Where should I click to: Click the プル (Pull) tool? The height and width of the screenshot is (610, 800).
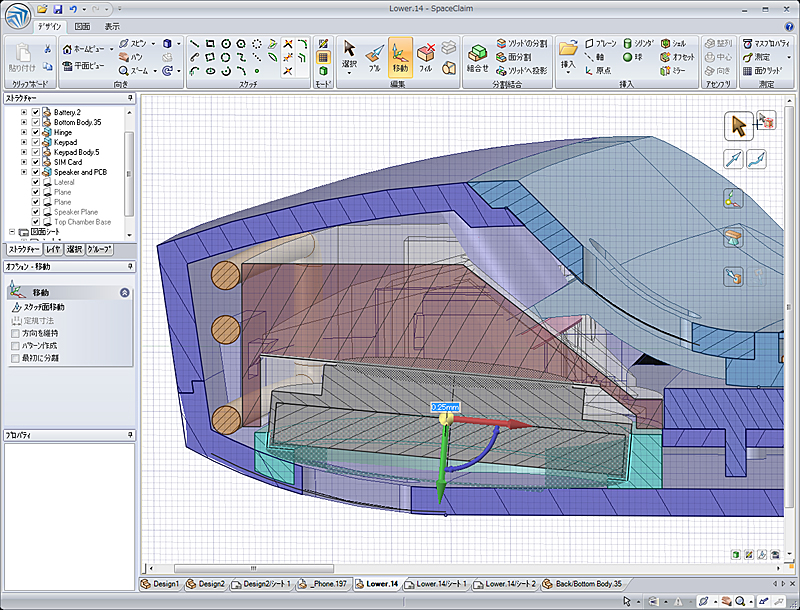[x=375, y=57]
